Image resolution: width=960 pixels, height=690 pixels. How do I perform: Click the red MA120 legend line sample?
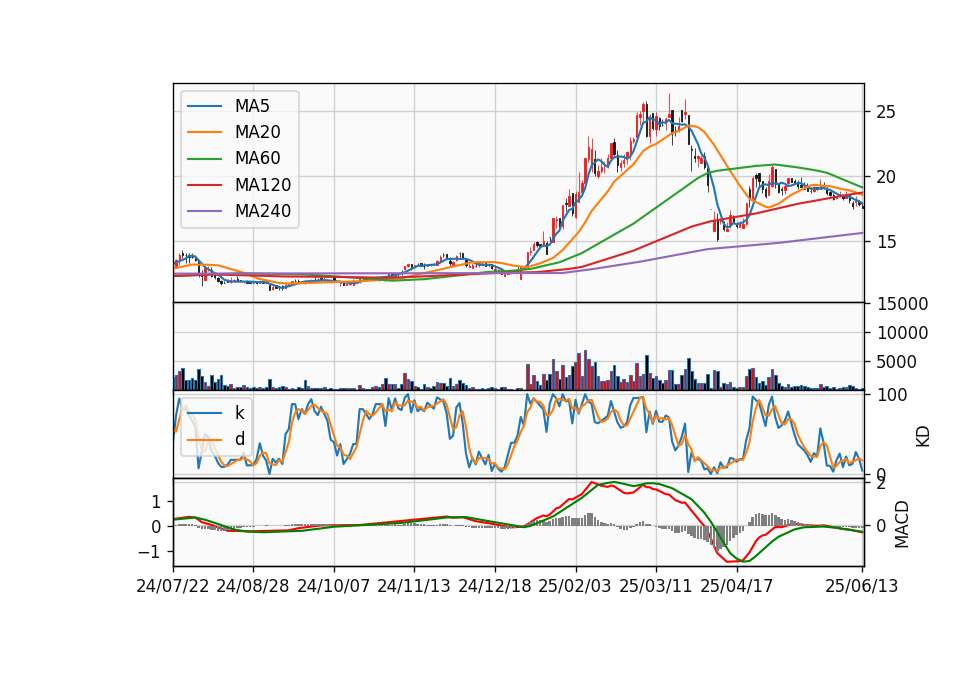(204, 185)
